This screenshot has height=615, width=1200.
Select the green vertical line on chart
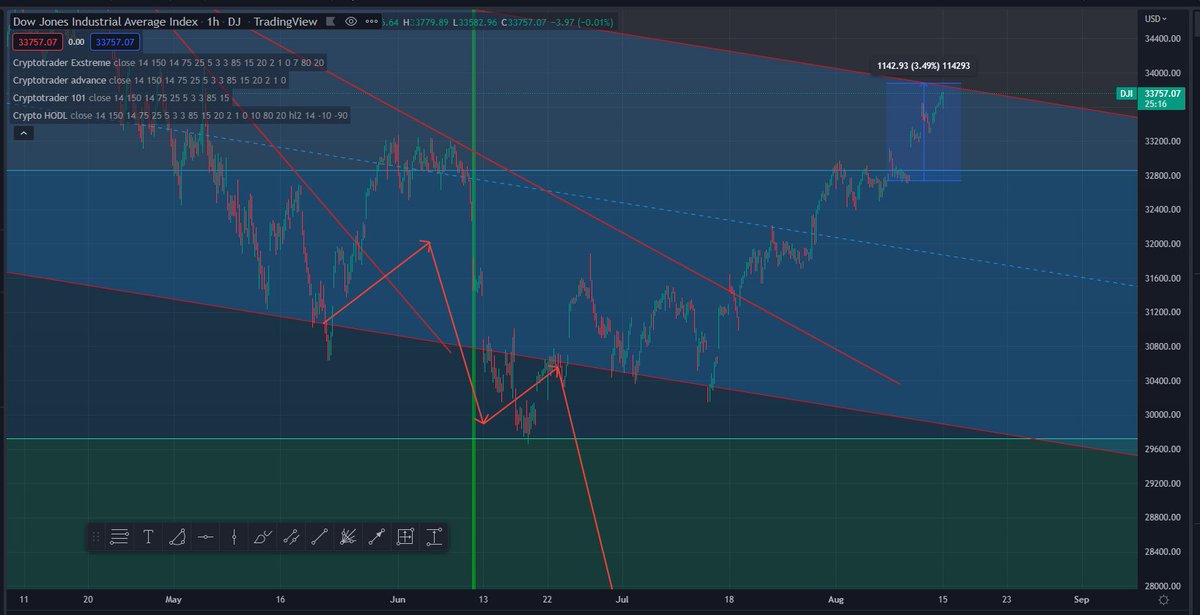pyautogui.click(x=472, y=300)
